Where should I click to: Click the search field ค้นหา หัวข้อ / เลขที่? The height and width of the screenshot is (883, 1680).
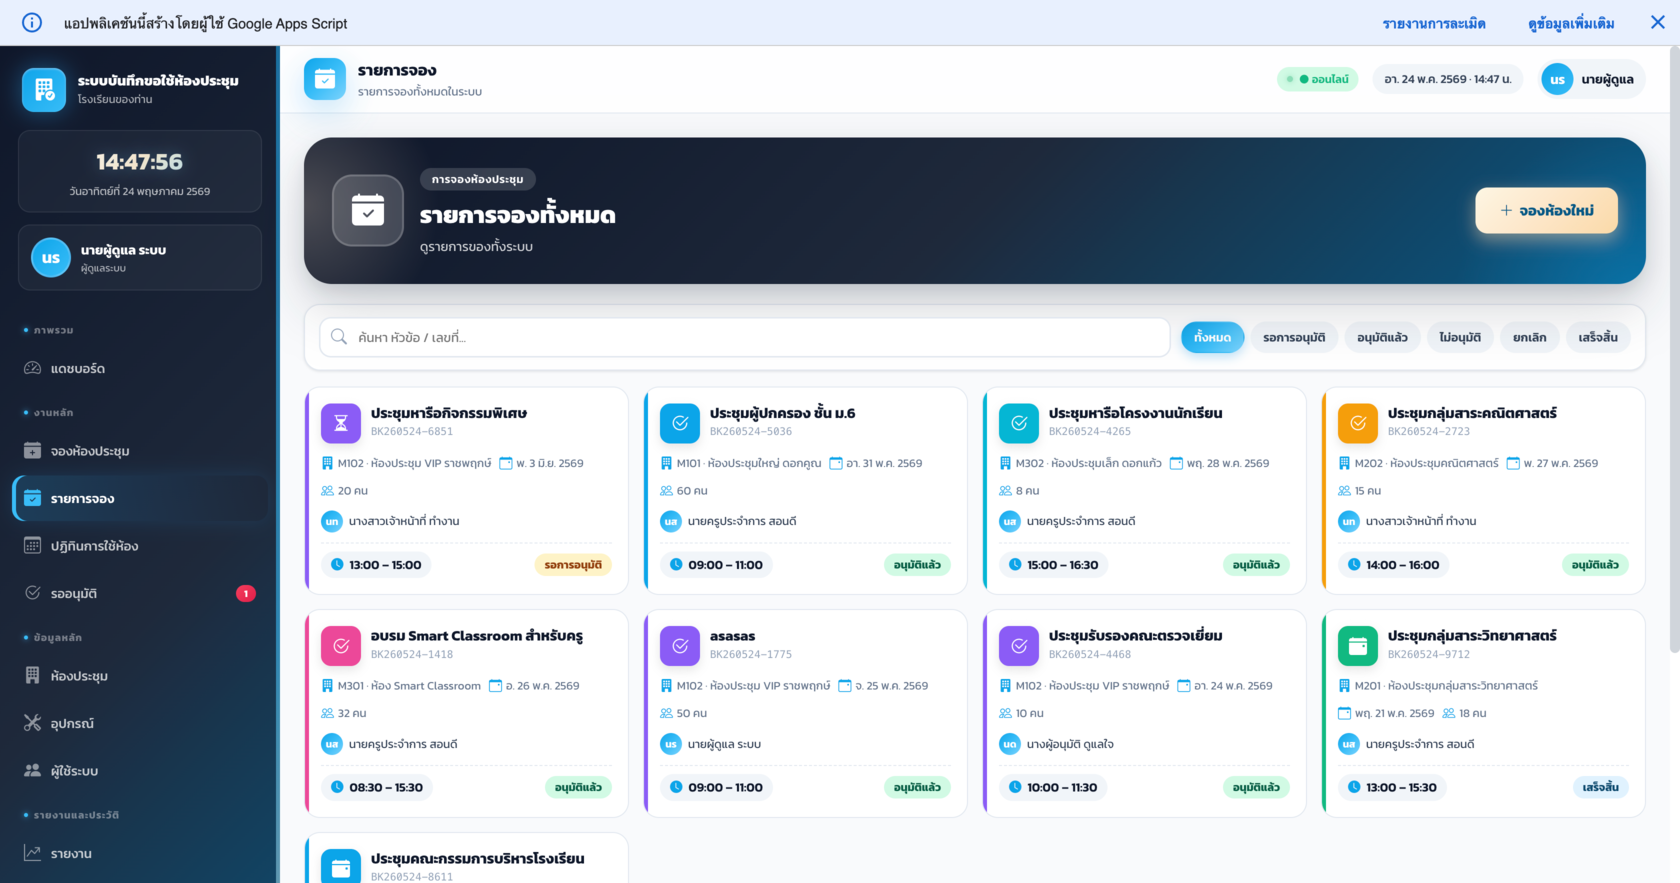coord(744,337)
